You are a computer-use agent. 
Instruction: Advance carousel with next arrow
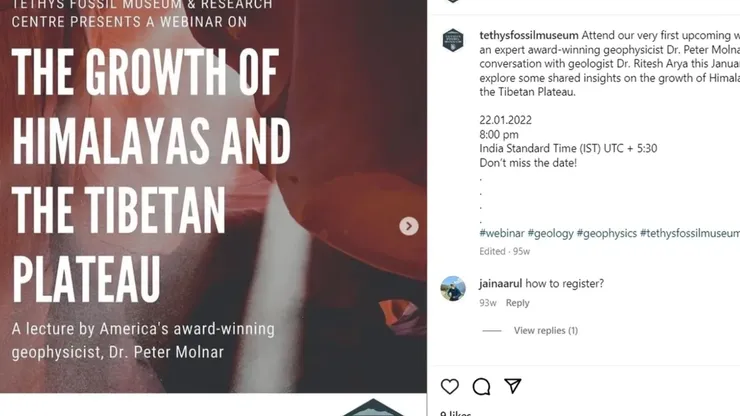(409, 226)
